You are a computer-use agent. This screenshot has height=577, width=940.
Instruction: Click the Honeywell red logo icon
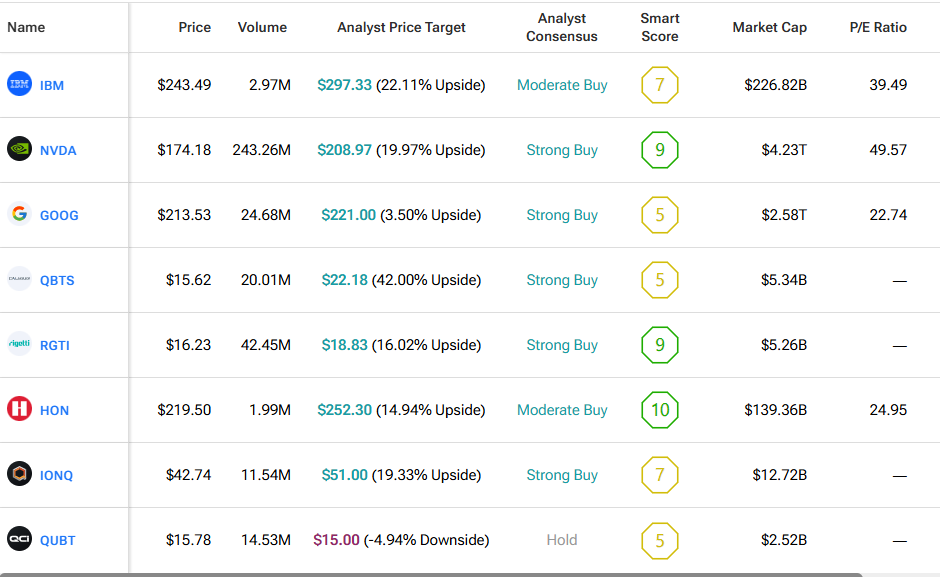19,409
